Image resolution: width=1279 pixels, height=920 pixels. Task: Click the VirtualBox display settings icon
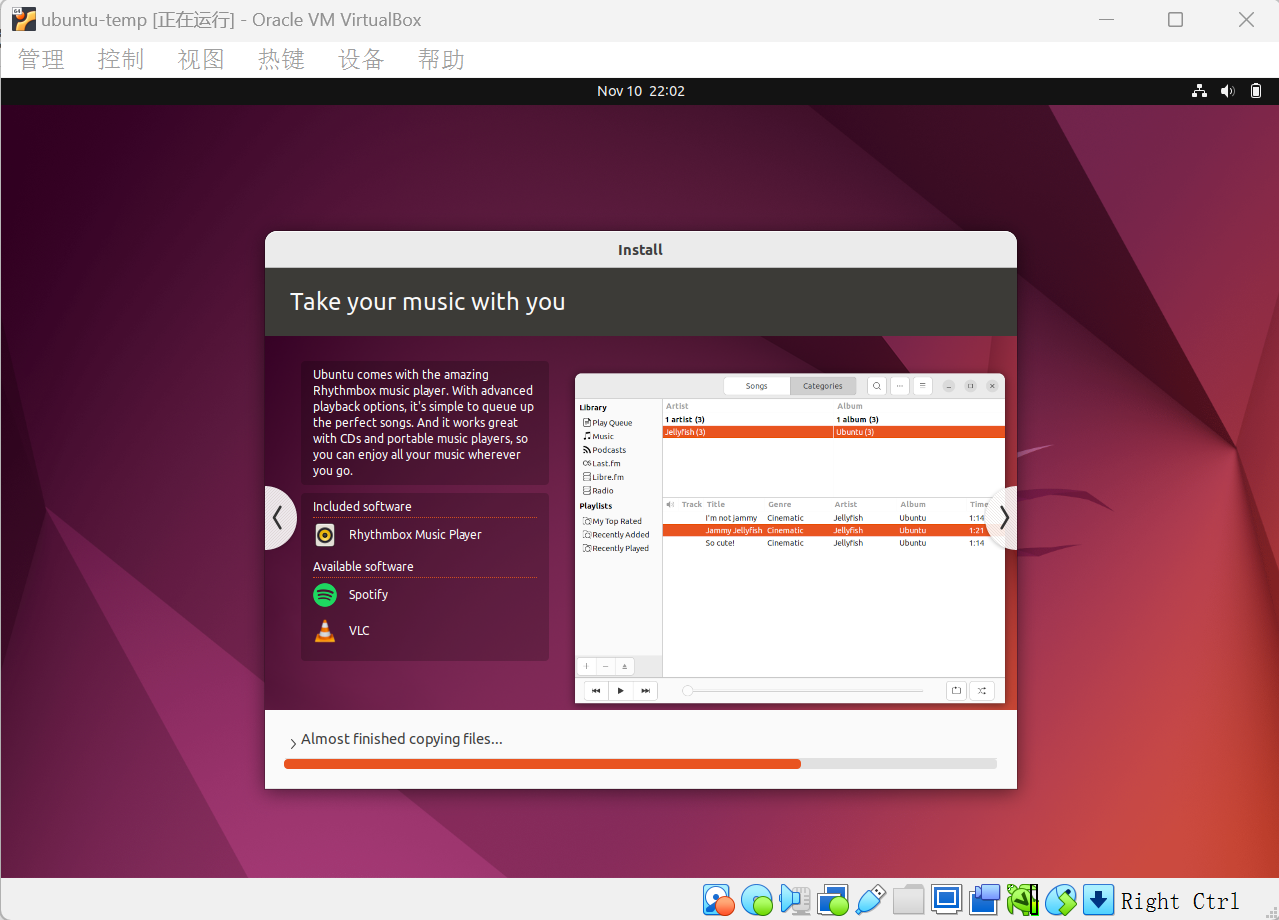point(946,899)
